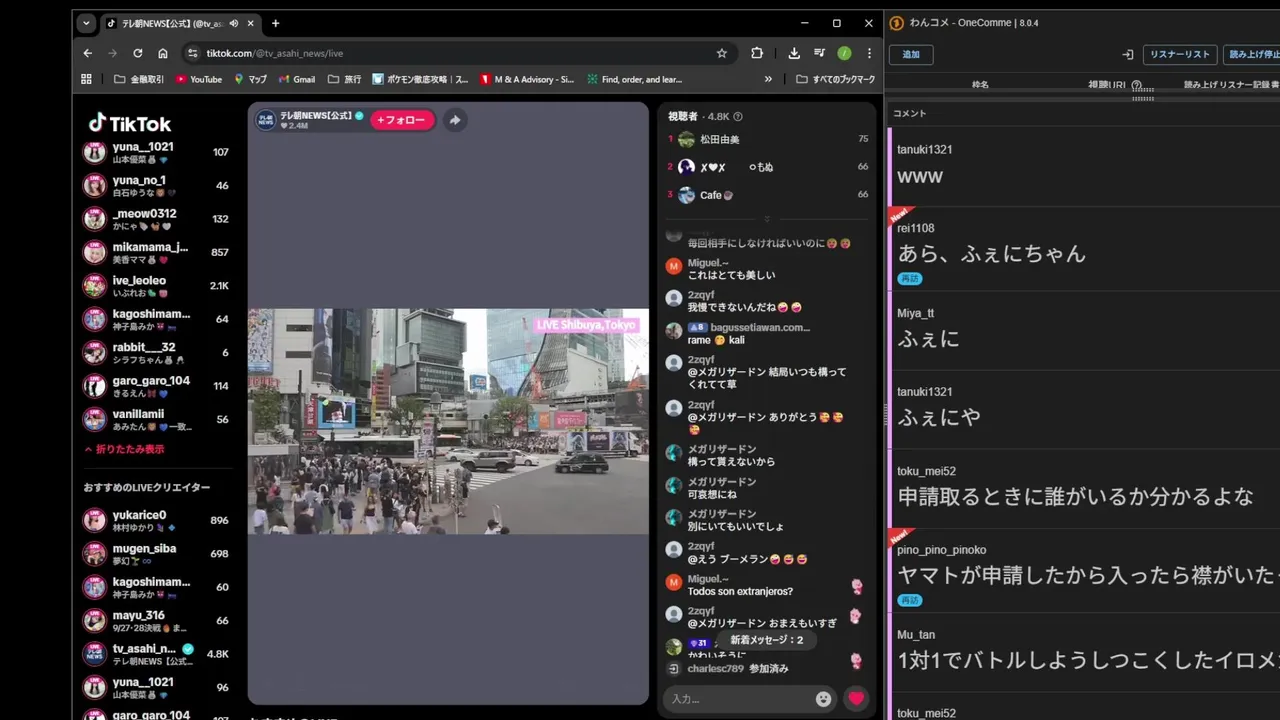1280x720 pixels.
Task: Click the フォロー button
Action: click(402, 120)
